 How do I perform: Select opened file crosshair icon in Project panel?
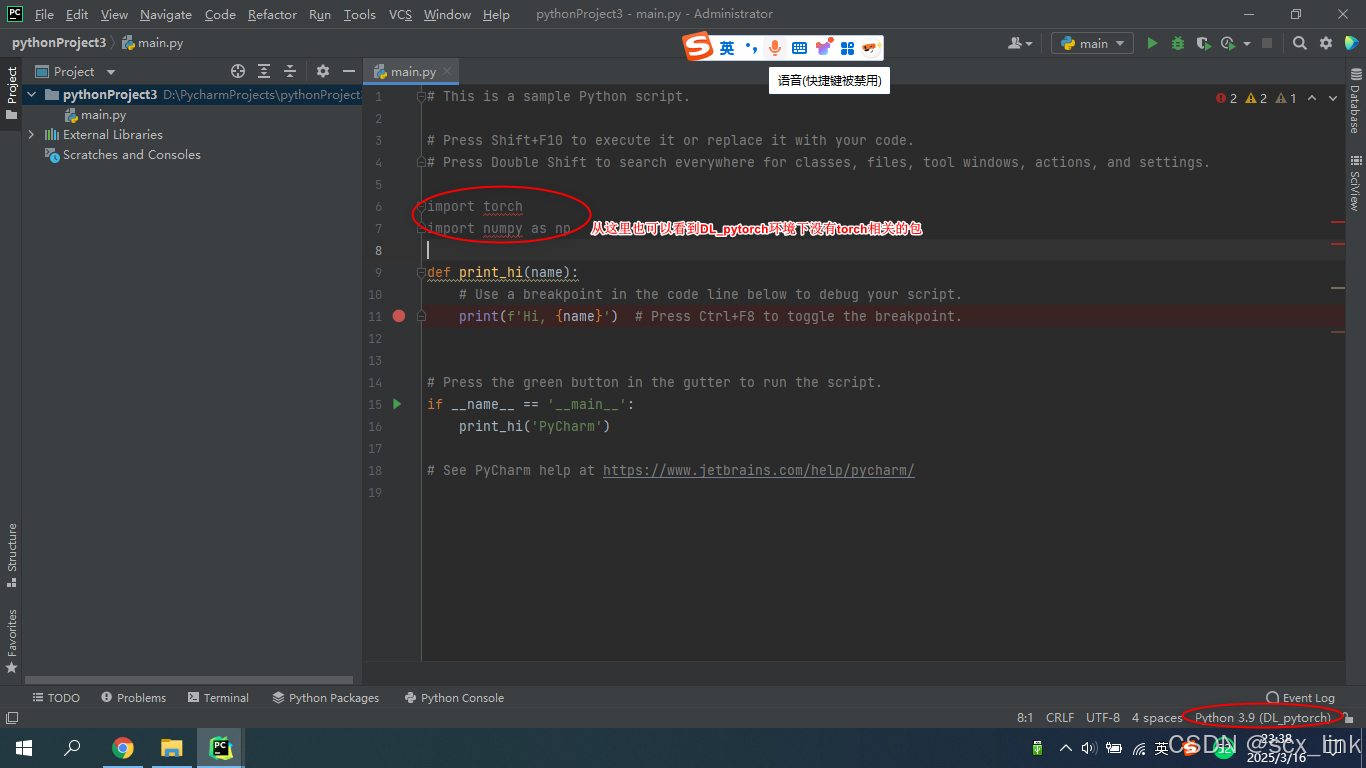238,71
